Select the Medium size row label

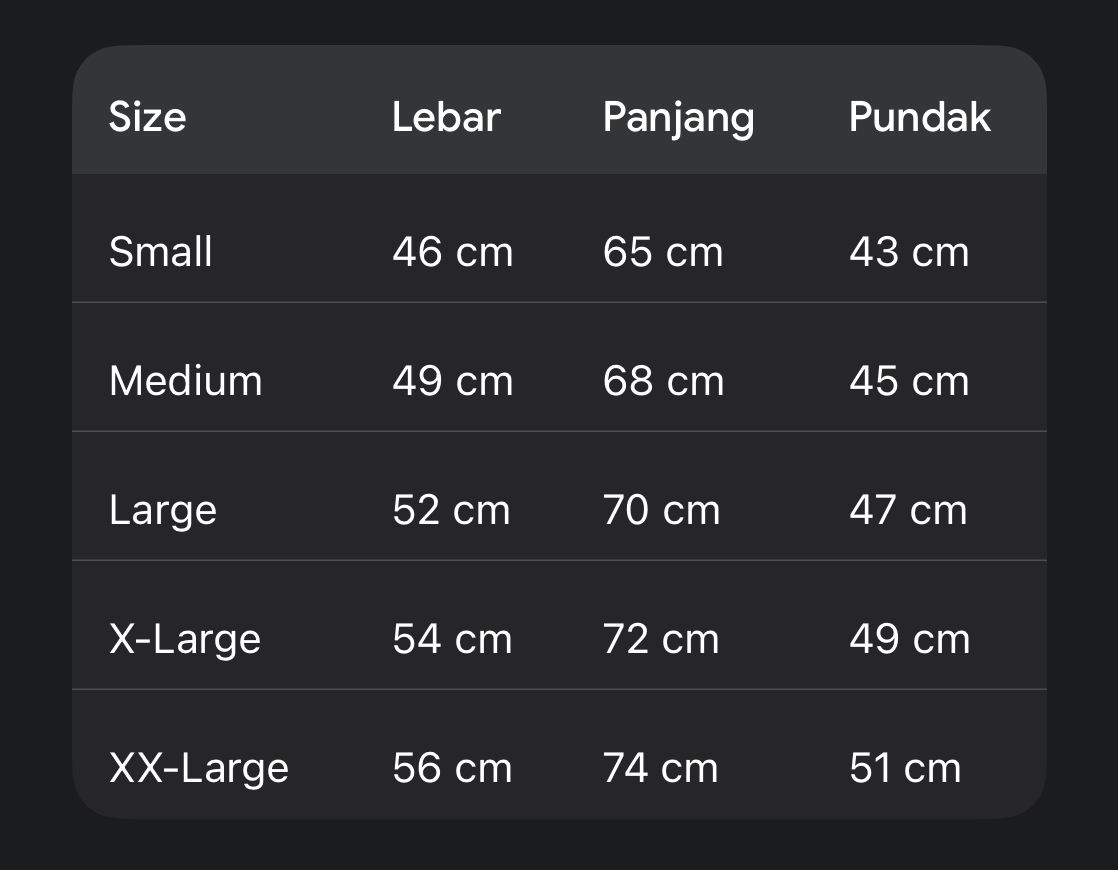coord(185,381)
